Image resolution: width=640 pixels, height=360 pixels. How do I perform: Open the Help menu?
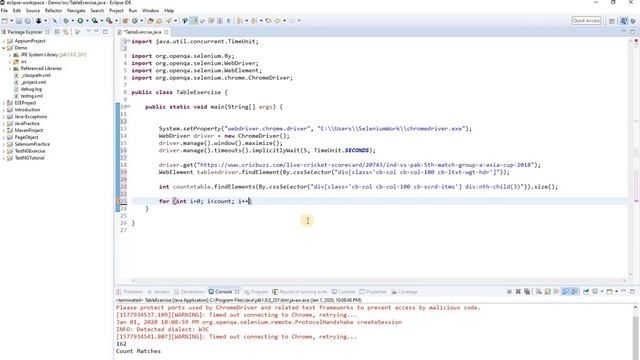(x=169, y=10)
